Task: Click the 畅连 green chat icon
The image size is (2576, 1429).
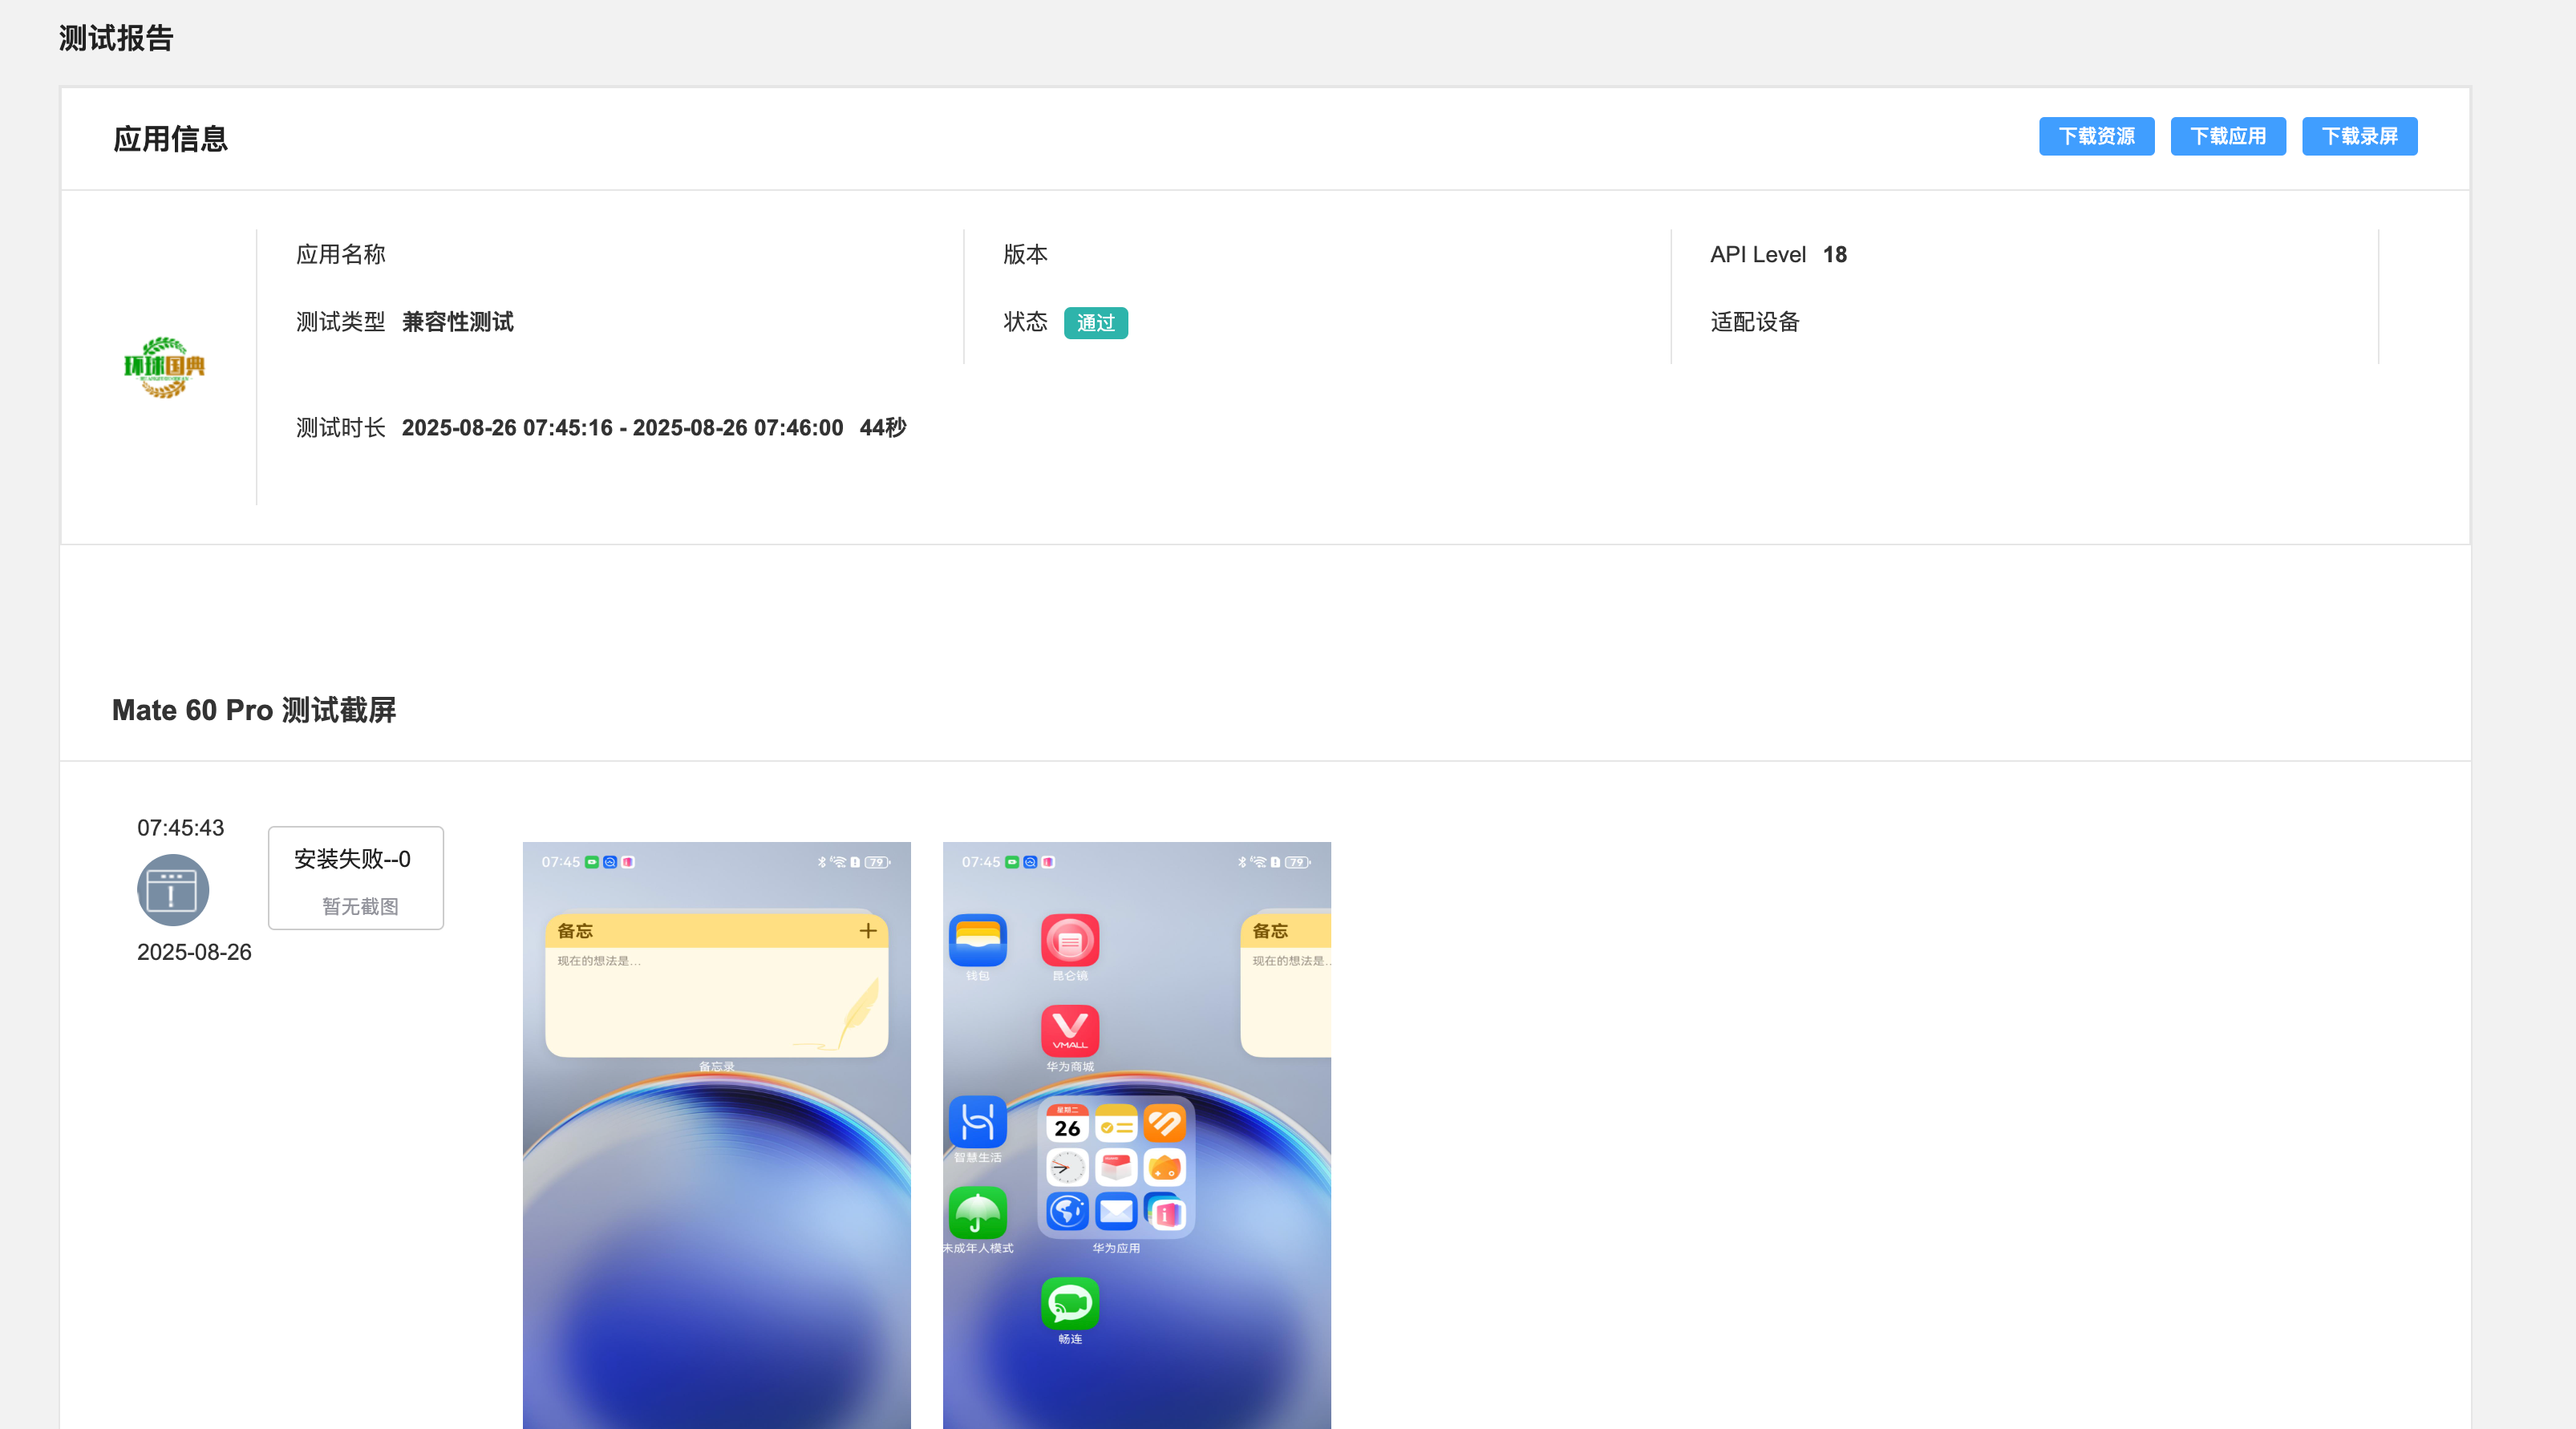Action: [1070, 1303]
